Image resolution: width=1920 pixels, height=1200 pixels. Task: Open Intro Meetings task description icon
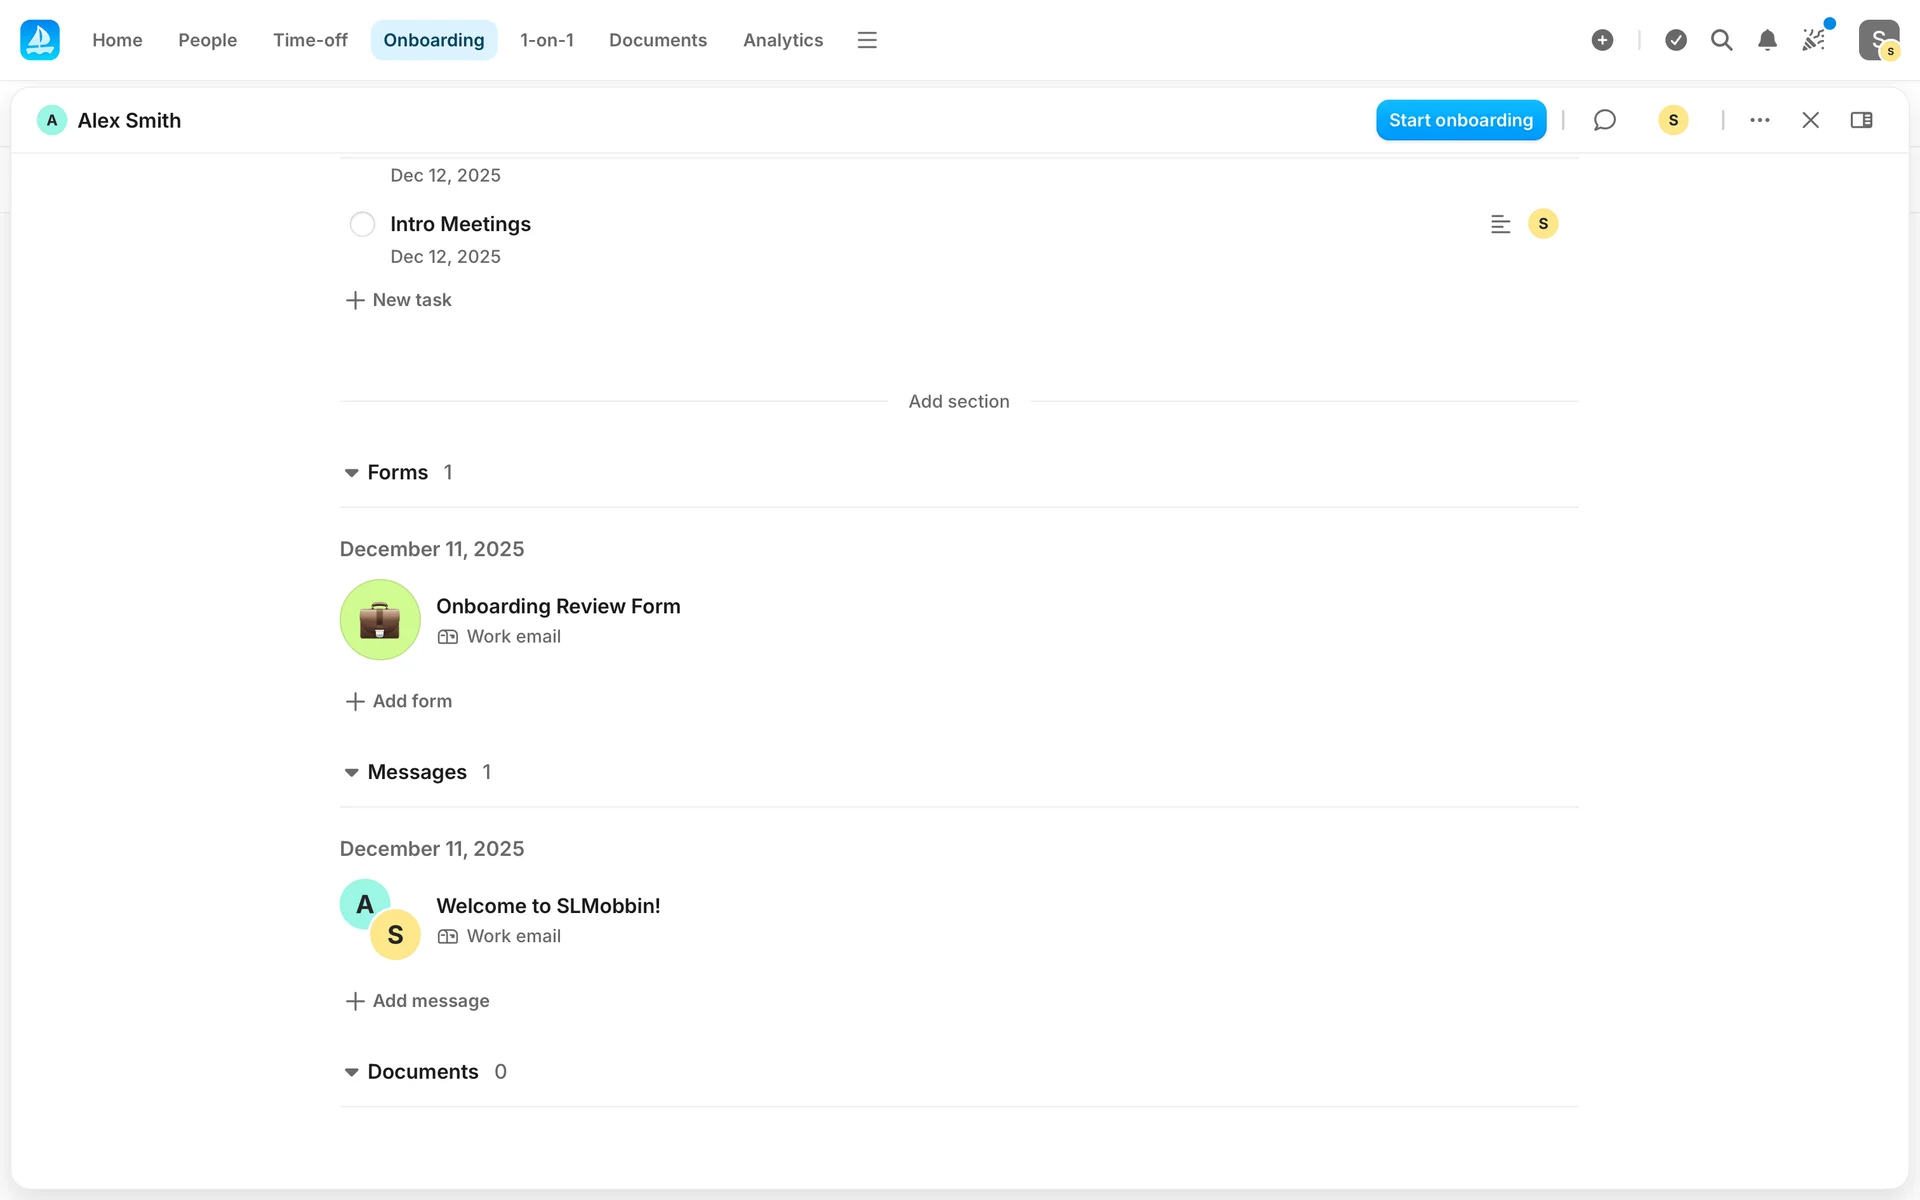click(x=1500, y=224)
